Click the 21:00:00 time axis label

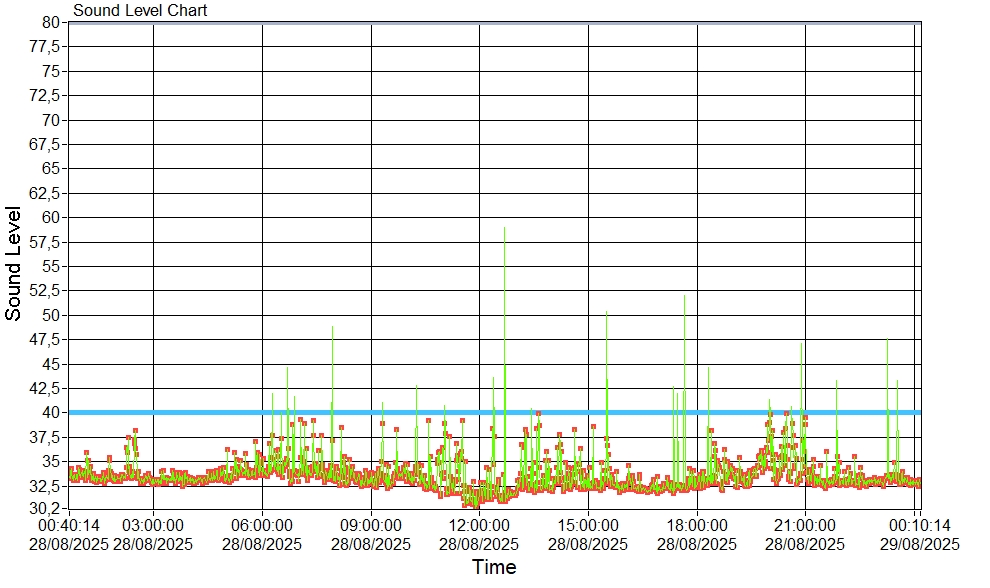(x=805, y=525)
